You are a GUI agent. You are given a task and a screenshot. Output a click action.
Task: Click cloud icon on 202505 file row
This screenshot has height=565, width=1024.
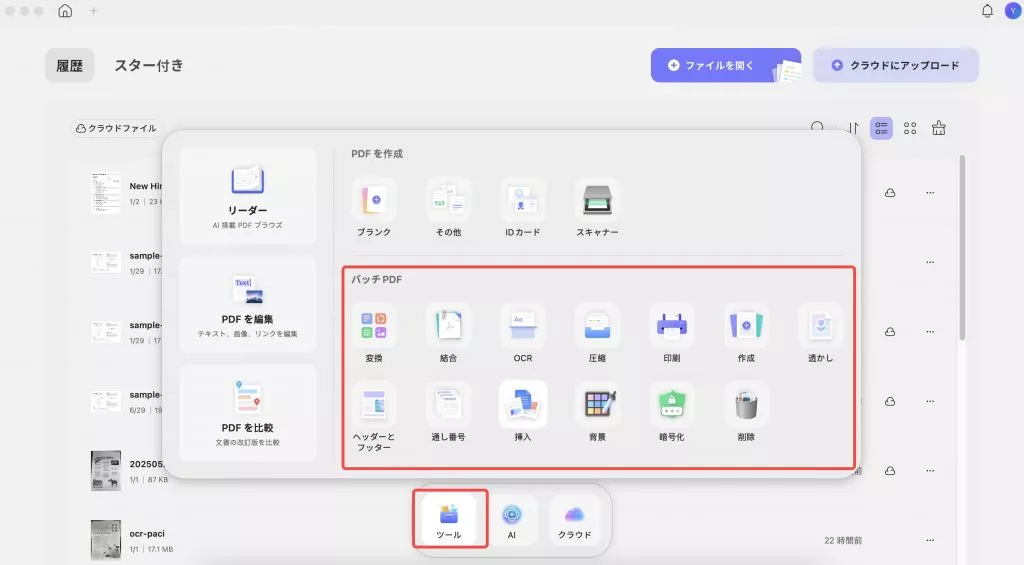[889, 470]
